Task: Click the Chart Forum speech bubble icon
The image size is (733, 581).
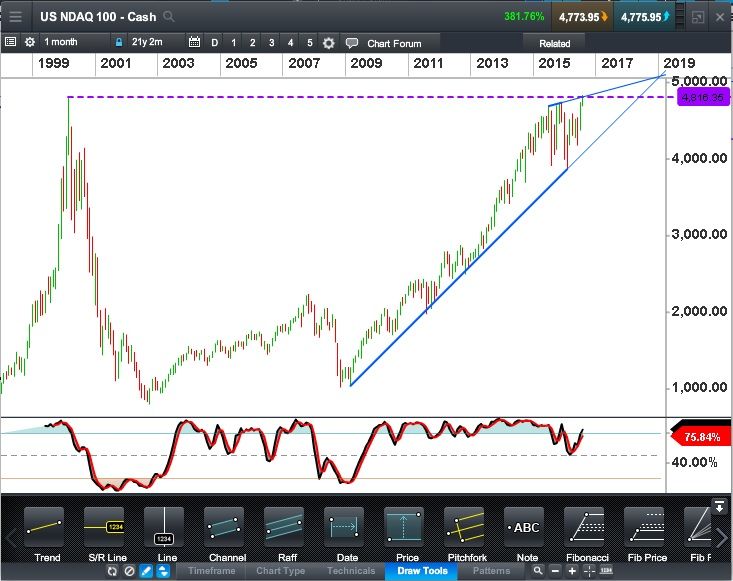Action: click(x=352, y=43)
